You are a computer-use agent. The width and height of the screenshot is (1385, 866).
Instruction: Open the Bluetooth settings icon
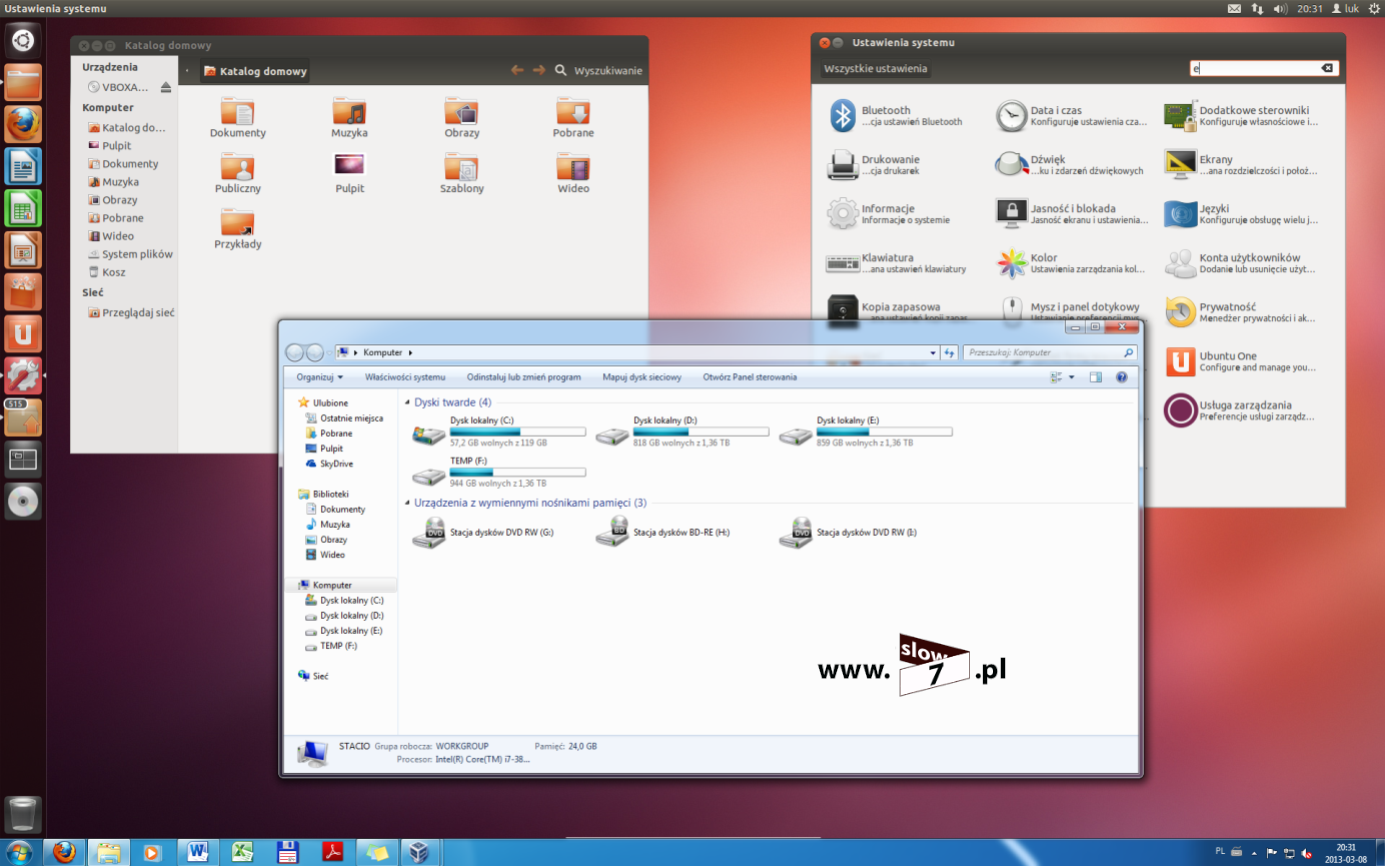click(x=843, y=116)
